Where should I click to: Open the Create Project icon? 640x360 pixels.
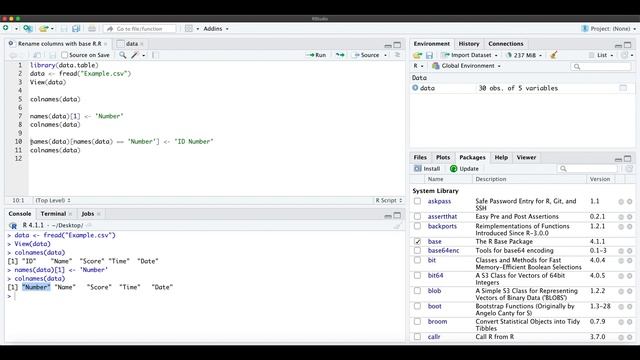[x=27, y=29]
